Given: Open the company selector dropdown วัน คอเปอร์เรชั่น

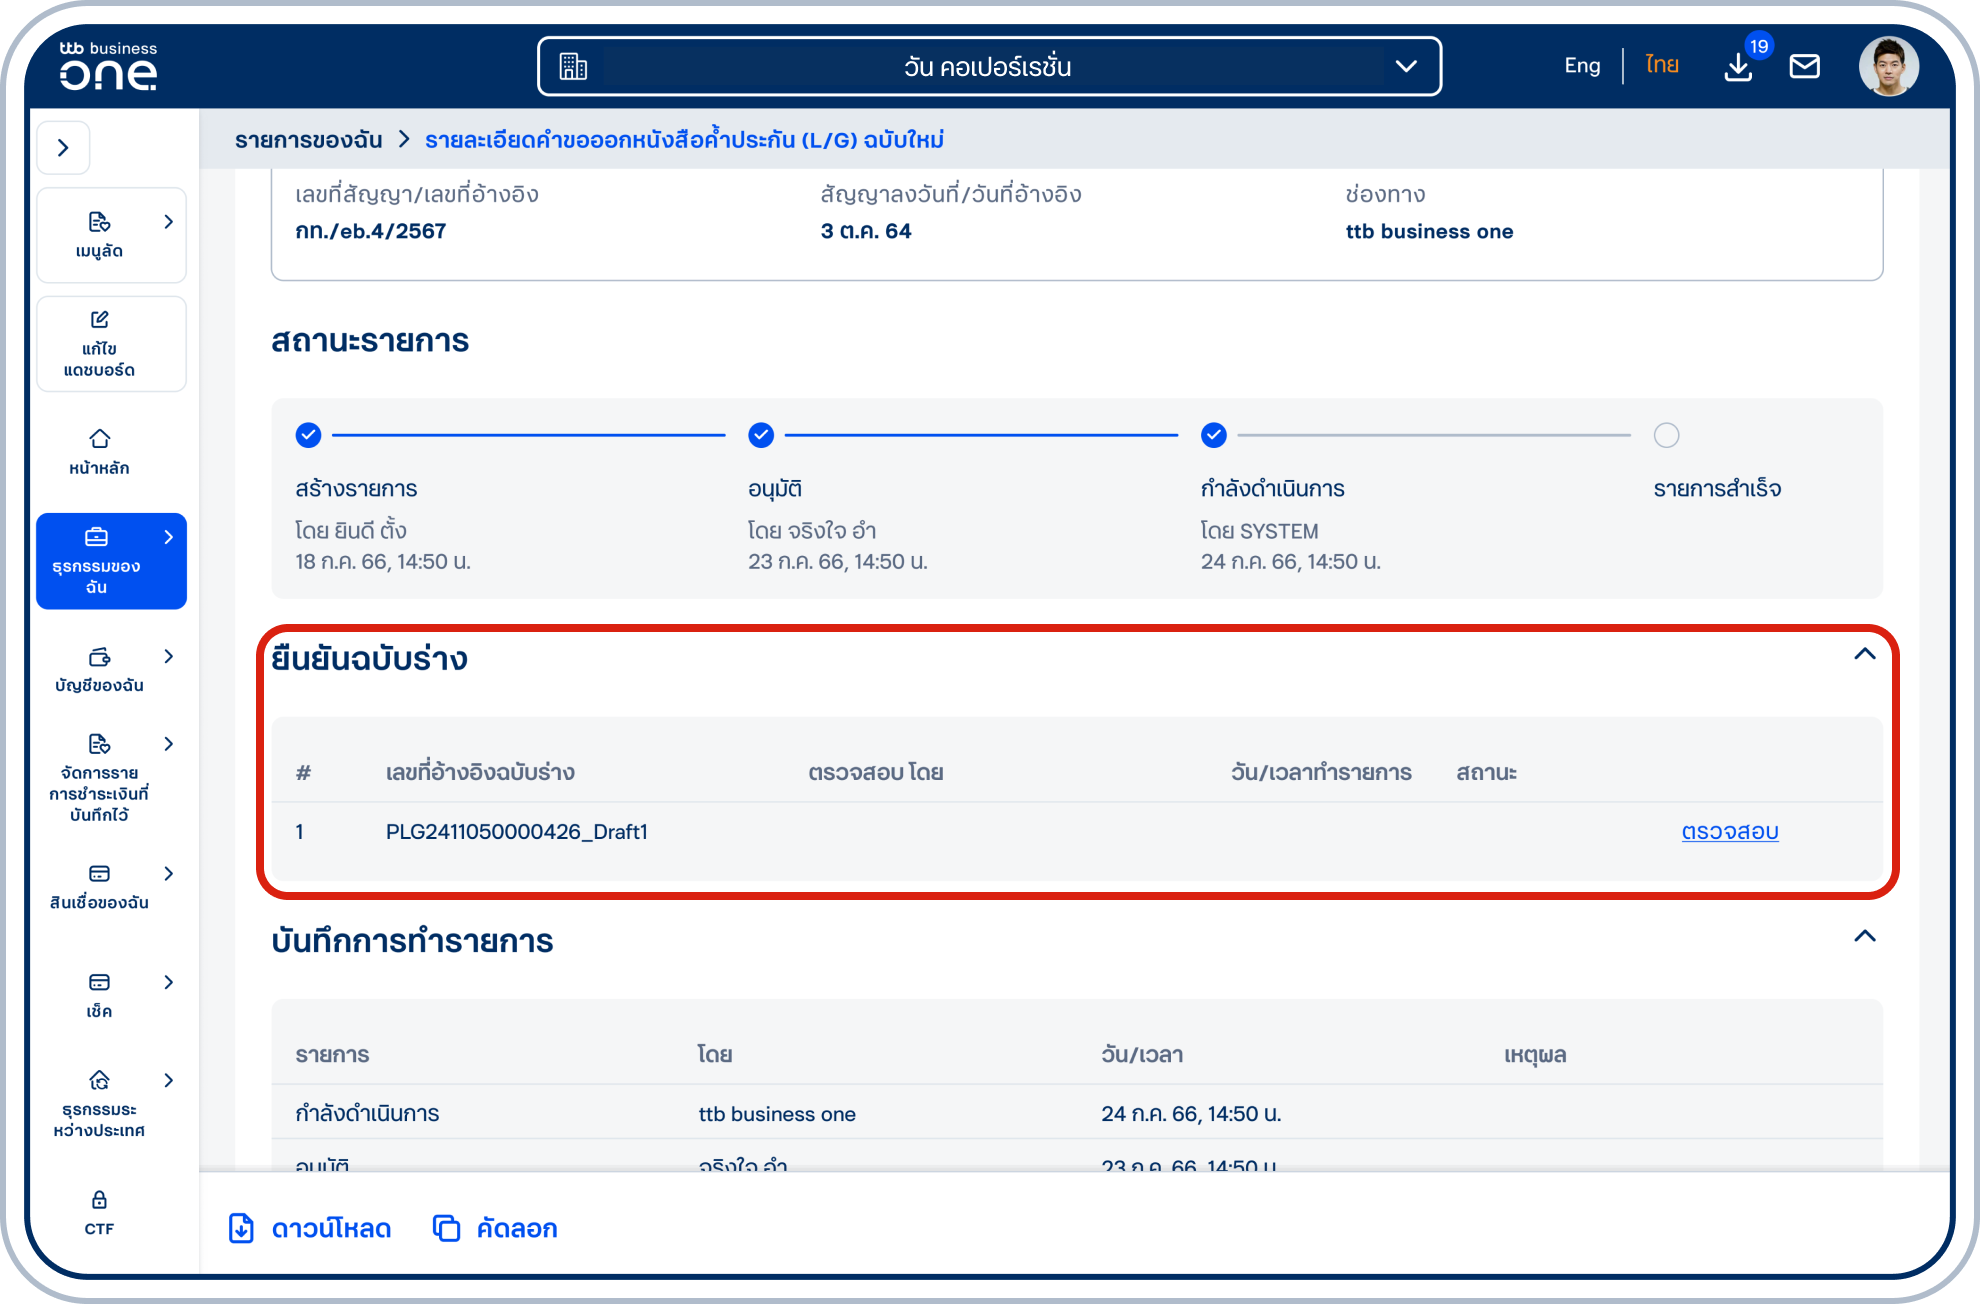Looking at the screenshot, I should click(x=989, y=67).
